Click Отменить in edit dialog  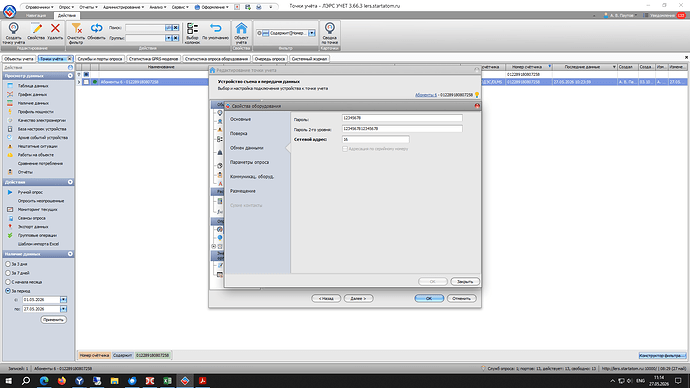pyautogui.click(x=461, y=298)
